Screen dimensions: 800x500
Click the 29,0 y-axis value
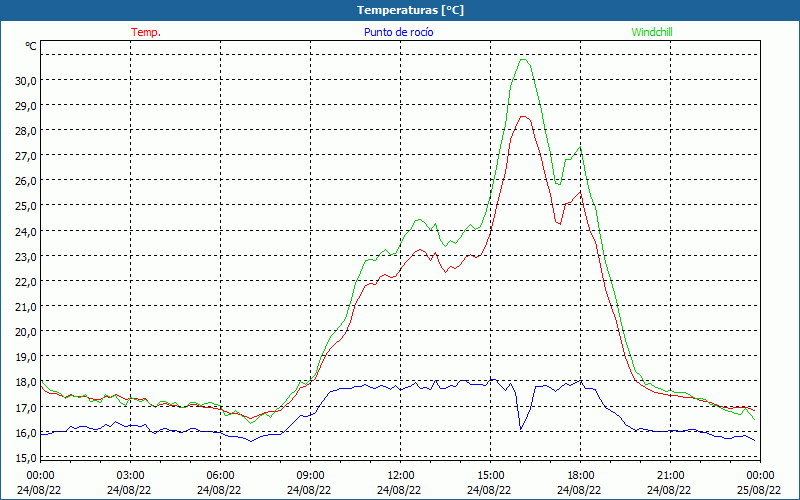point(26,106)
